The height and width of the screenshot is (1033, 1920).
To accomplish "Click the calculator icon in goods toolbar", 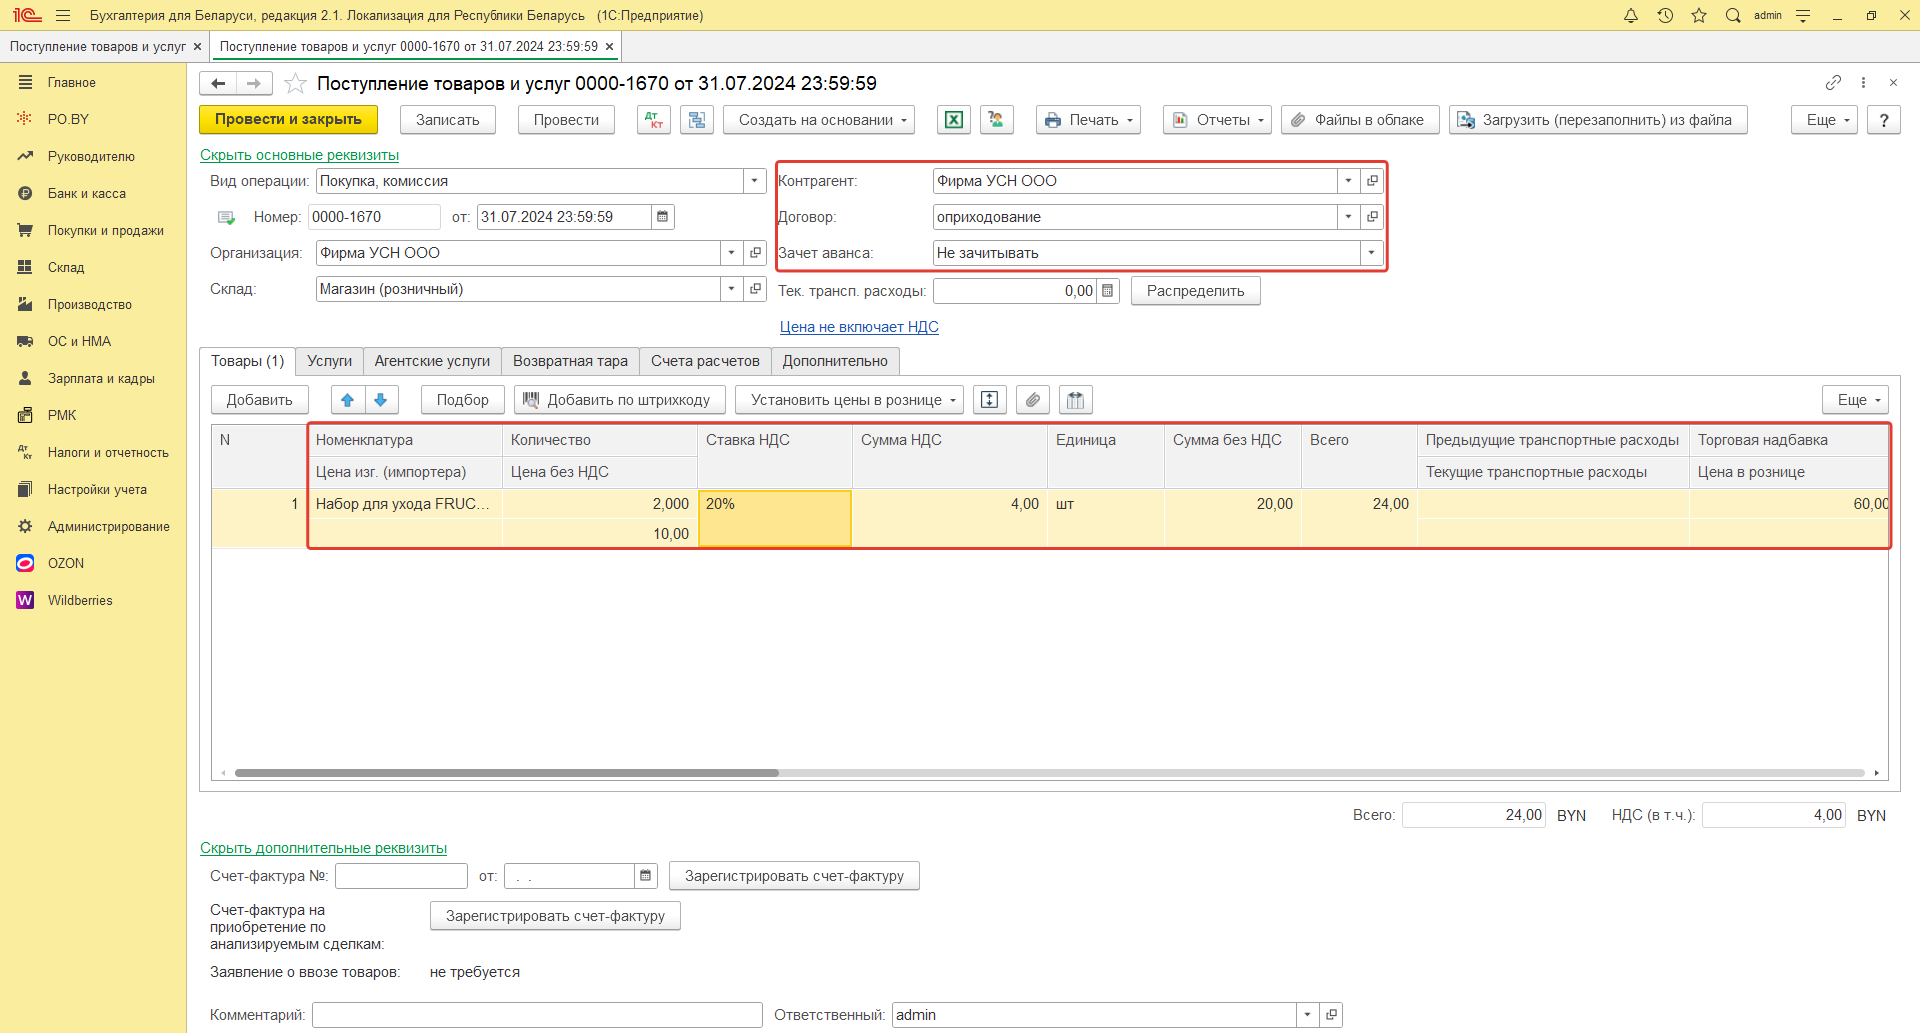I will (x=1076, y=400).
